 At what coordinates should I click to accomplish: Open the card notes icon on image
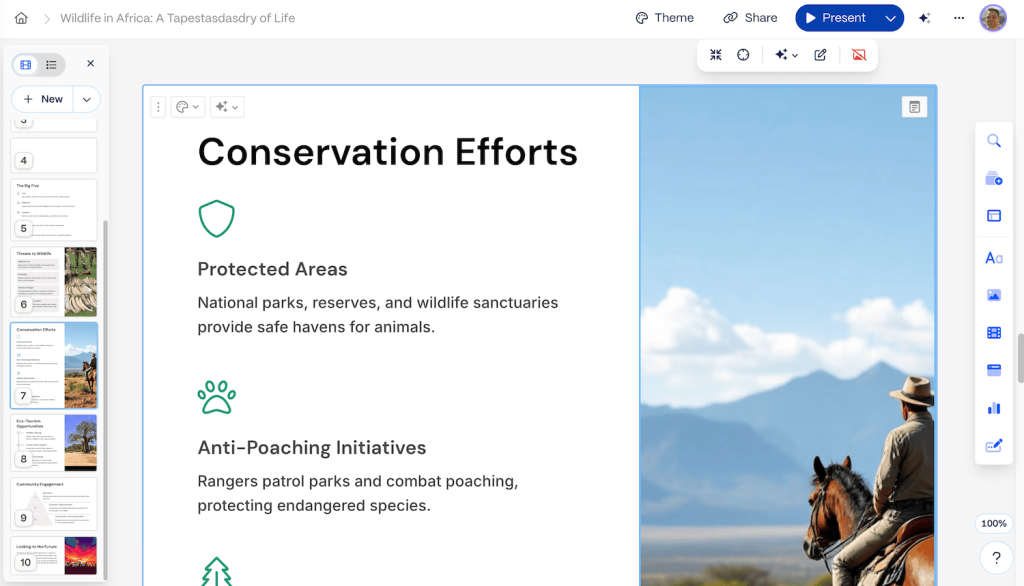[x=914, y=107]
